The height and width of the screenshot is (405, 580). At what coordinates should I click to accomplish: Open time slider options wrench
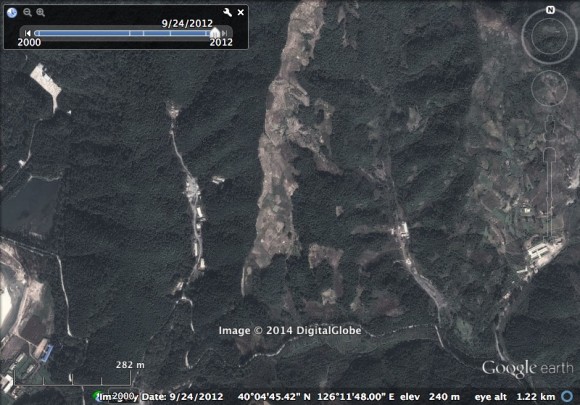point(227,12)
